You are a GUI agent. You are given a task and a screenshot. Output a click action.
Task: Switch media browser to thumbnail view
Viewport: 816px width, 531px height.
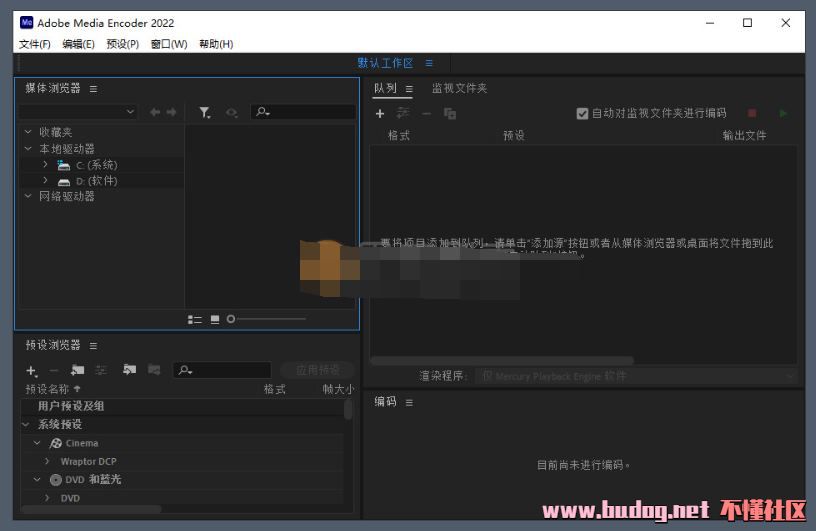(215, 319)
